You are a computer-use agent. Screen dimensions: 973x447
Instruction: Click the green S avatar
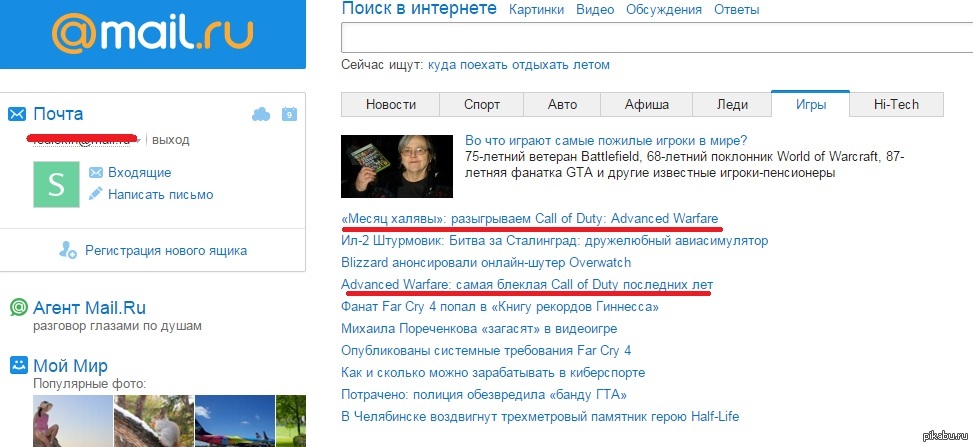click(56, 184)
